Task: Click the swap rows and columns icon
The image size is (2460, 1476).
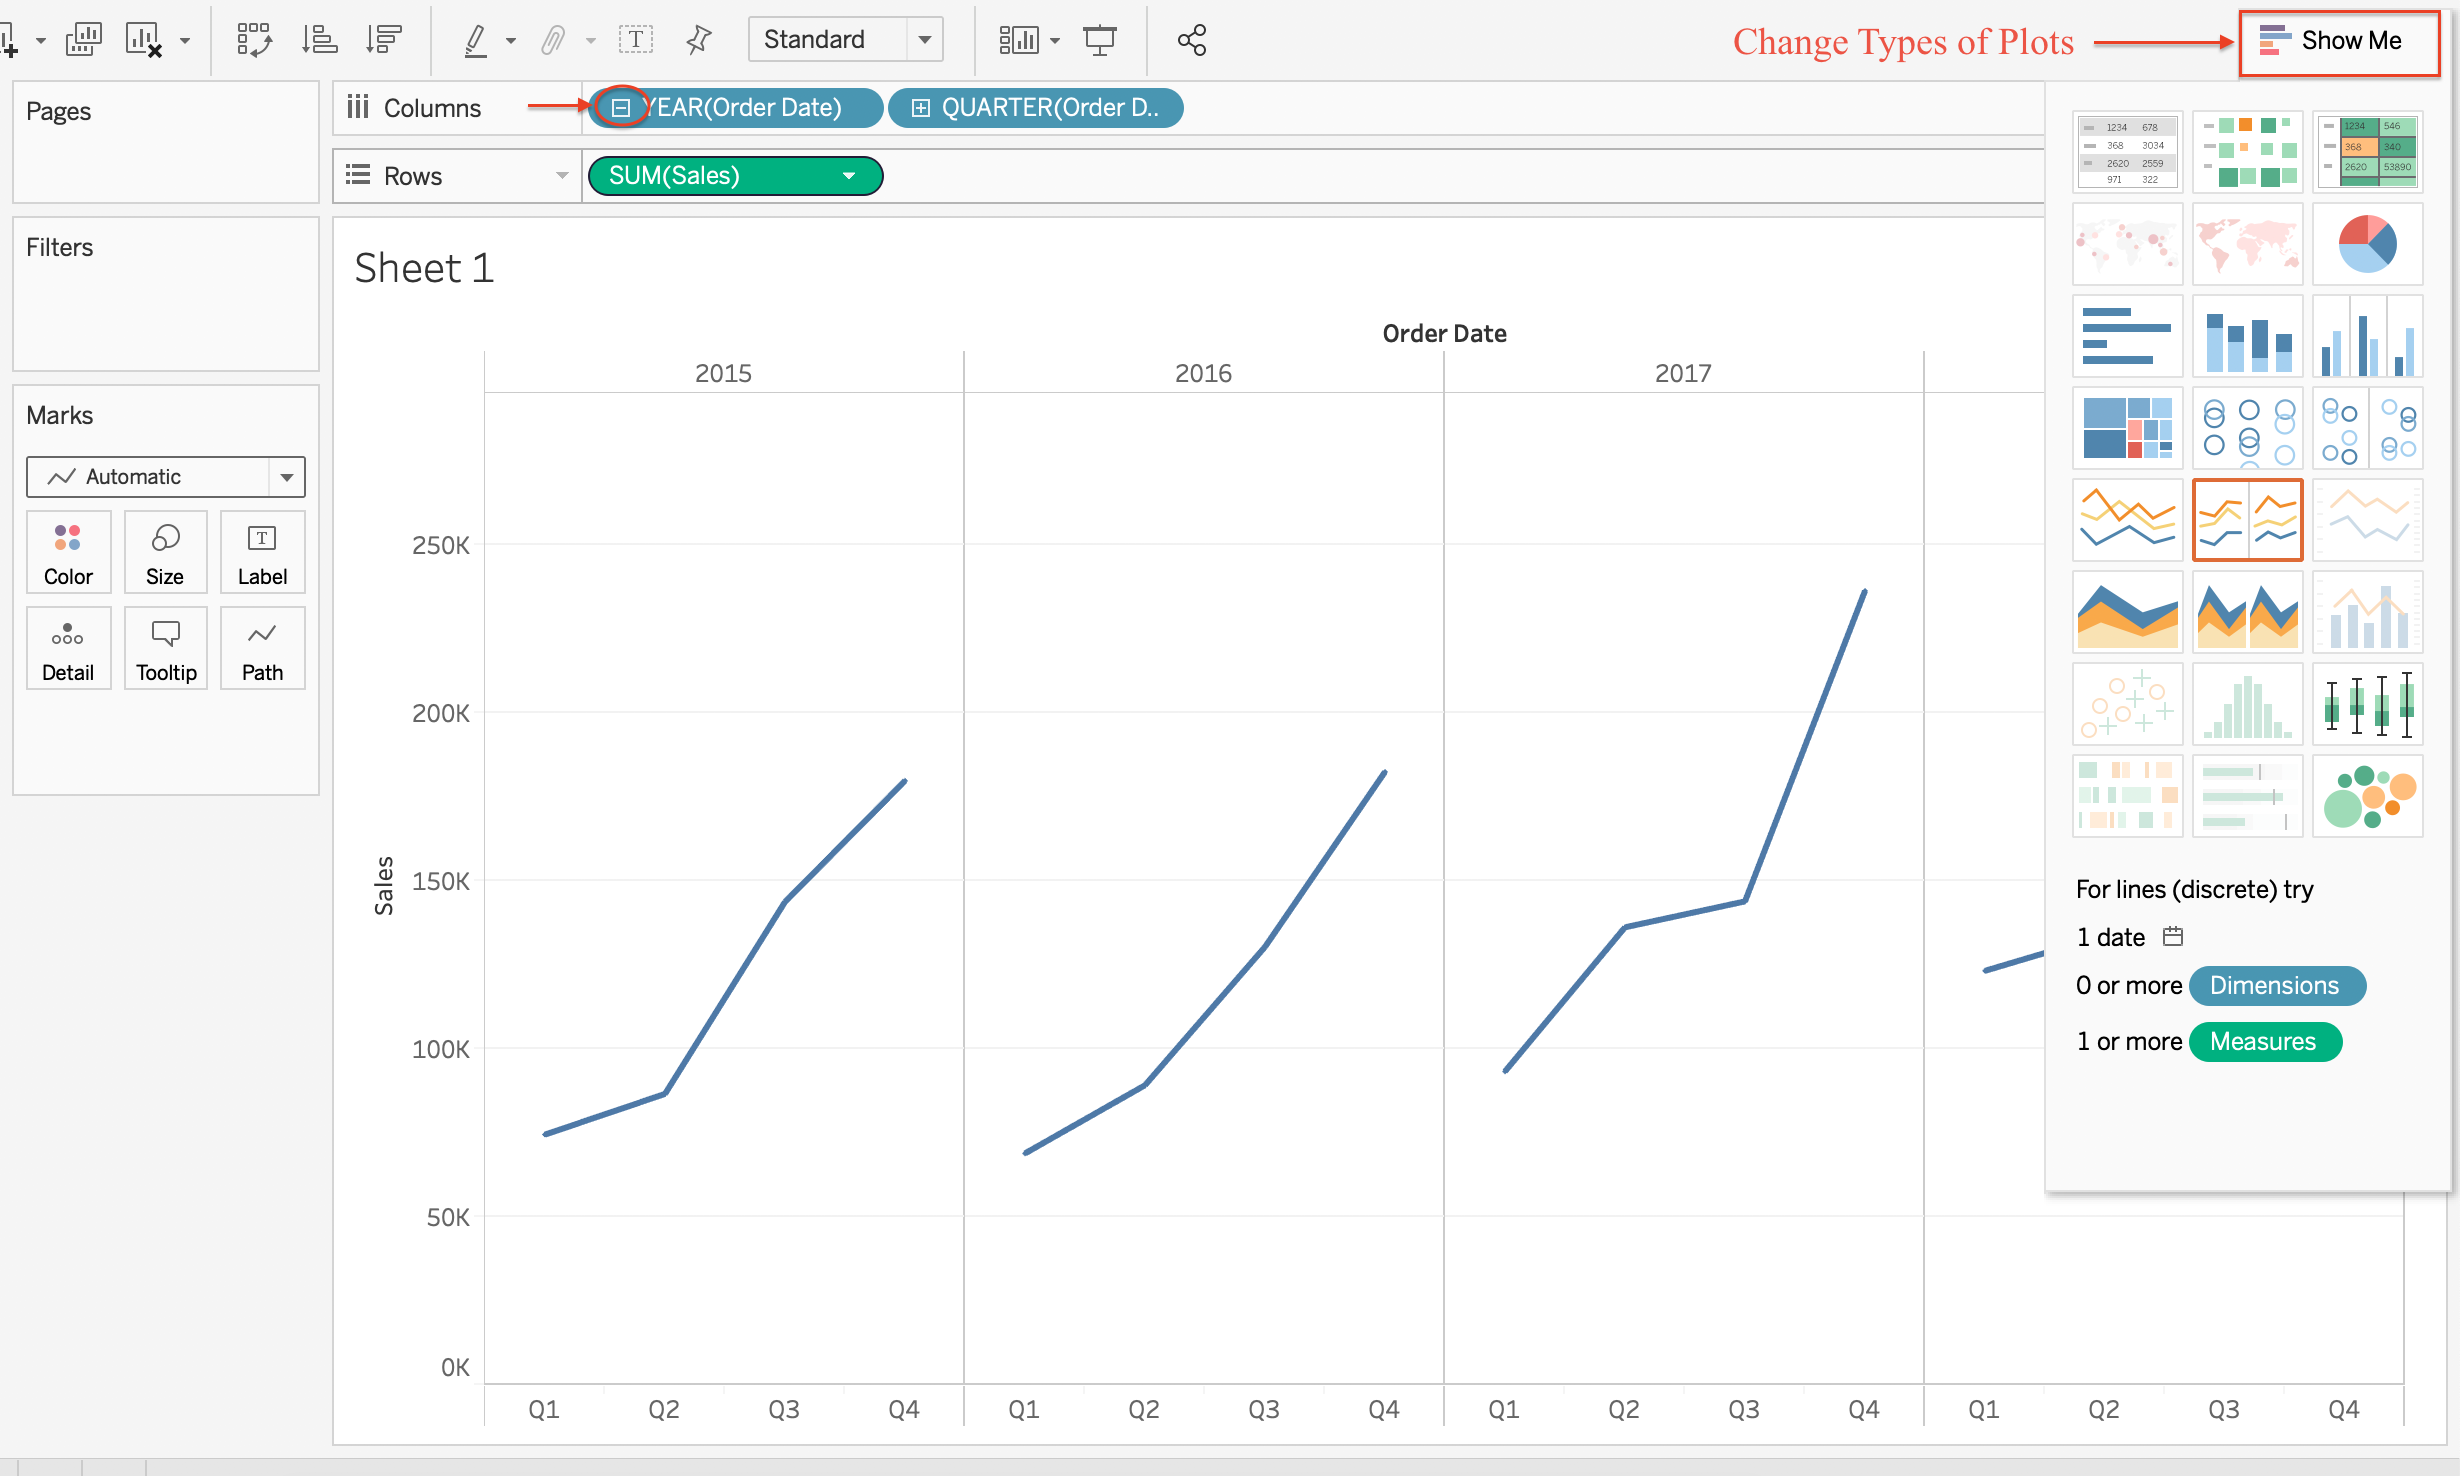Action: (254, 40)
